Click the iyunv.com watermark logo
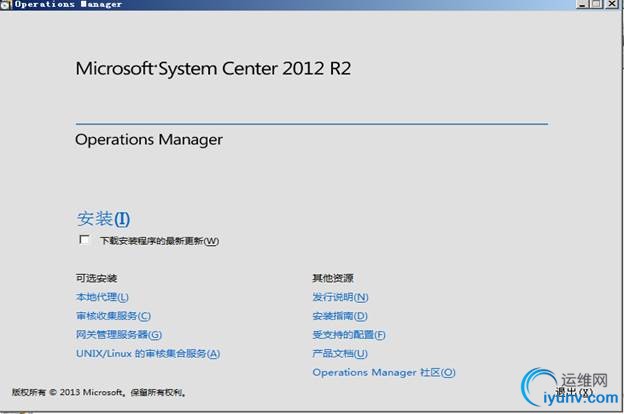 pyautogui.click(x=570, y=387)
